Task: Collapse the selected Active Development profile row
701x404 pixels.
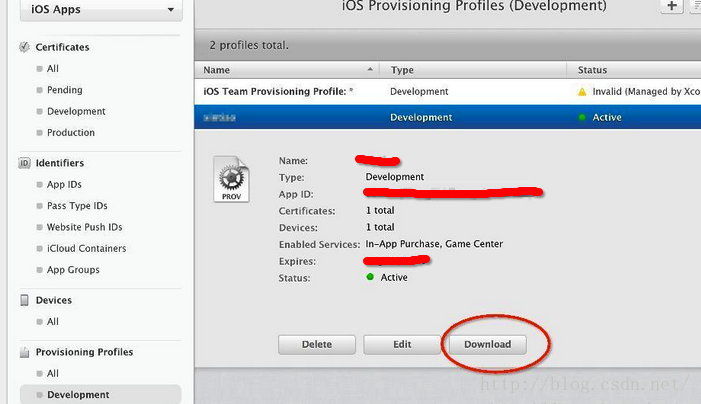Action: 448,117
